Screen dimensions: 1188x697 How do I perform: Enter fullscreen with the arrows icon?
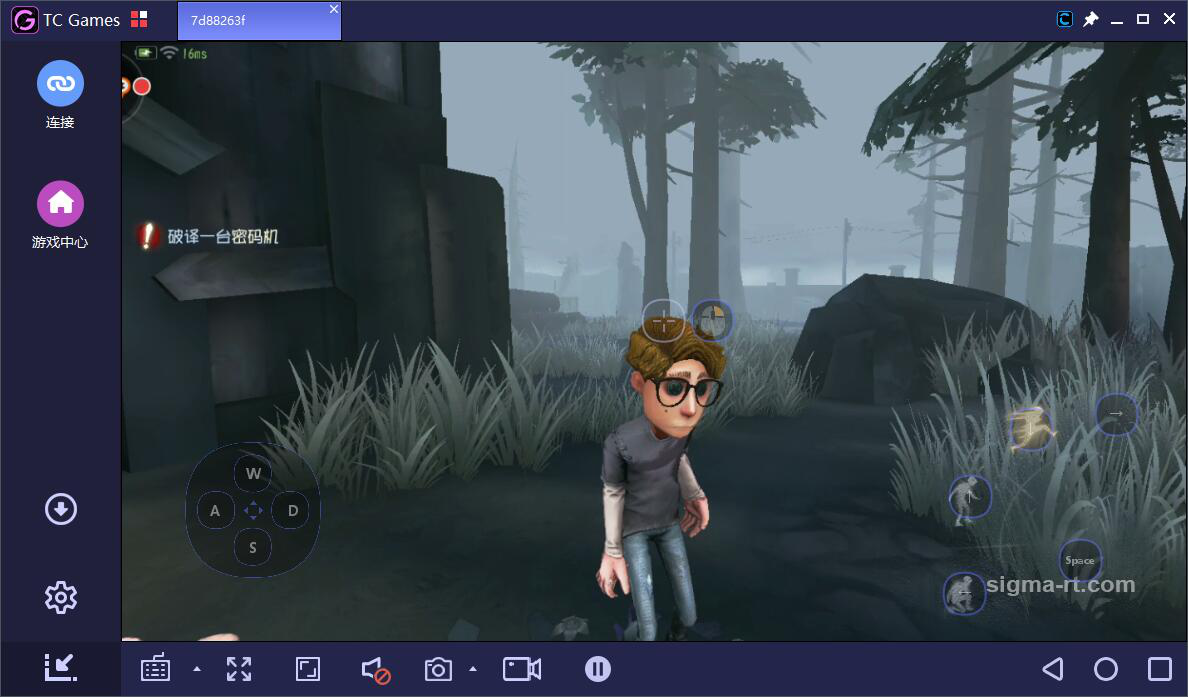click(x=239, y=669)
